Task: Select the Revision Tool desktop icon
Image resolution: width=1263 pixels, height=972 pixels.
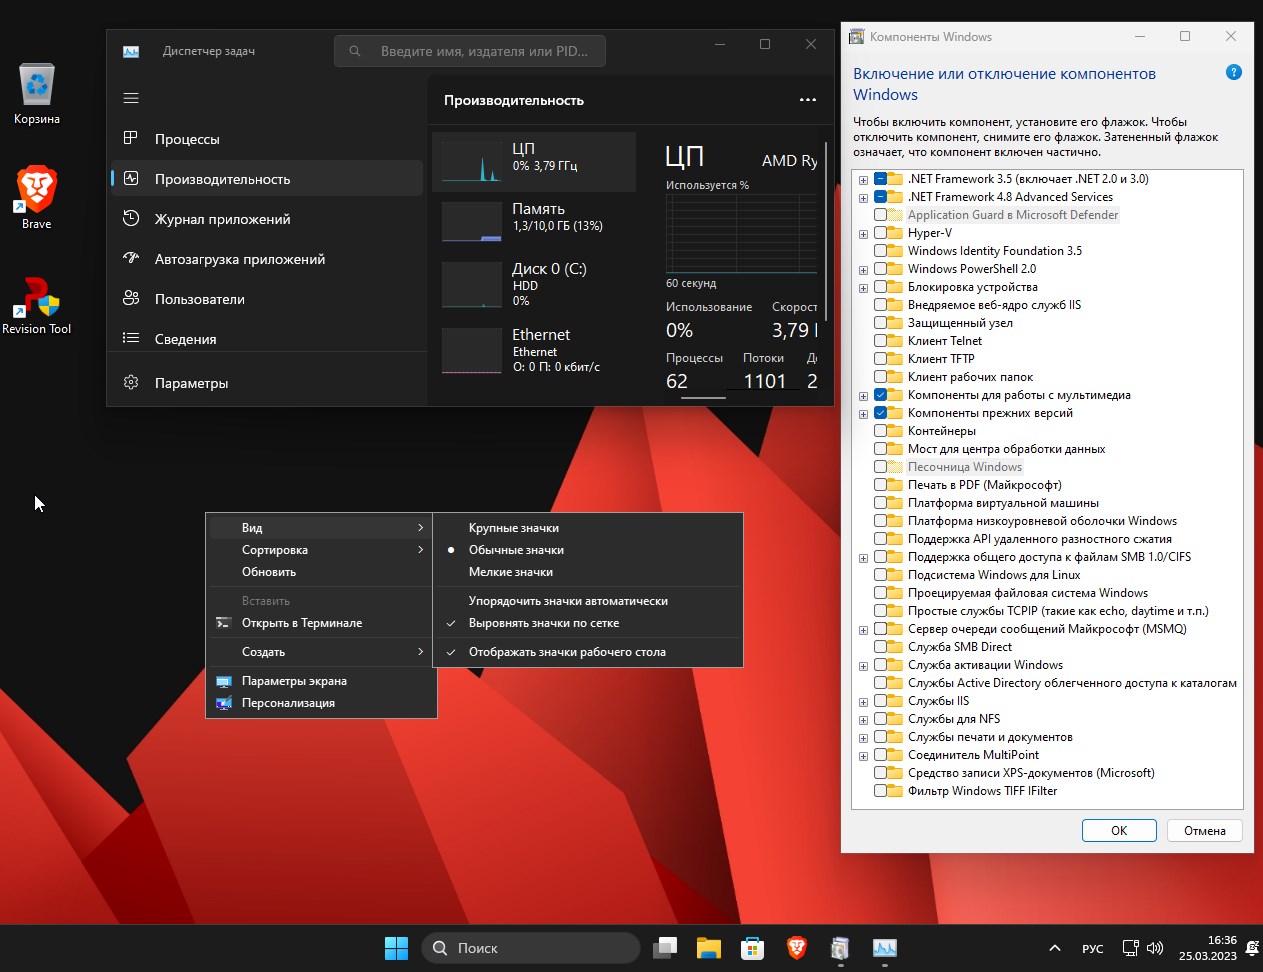Action: (37, 304)
